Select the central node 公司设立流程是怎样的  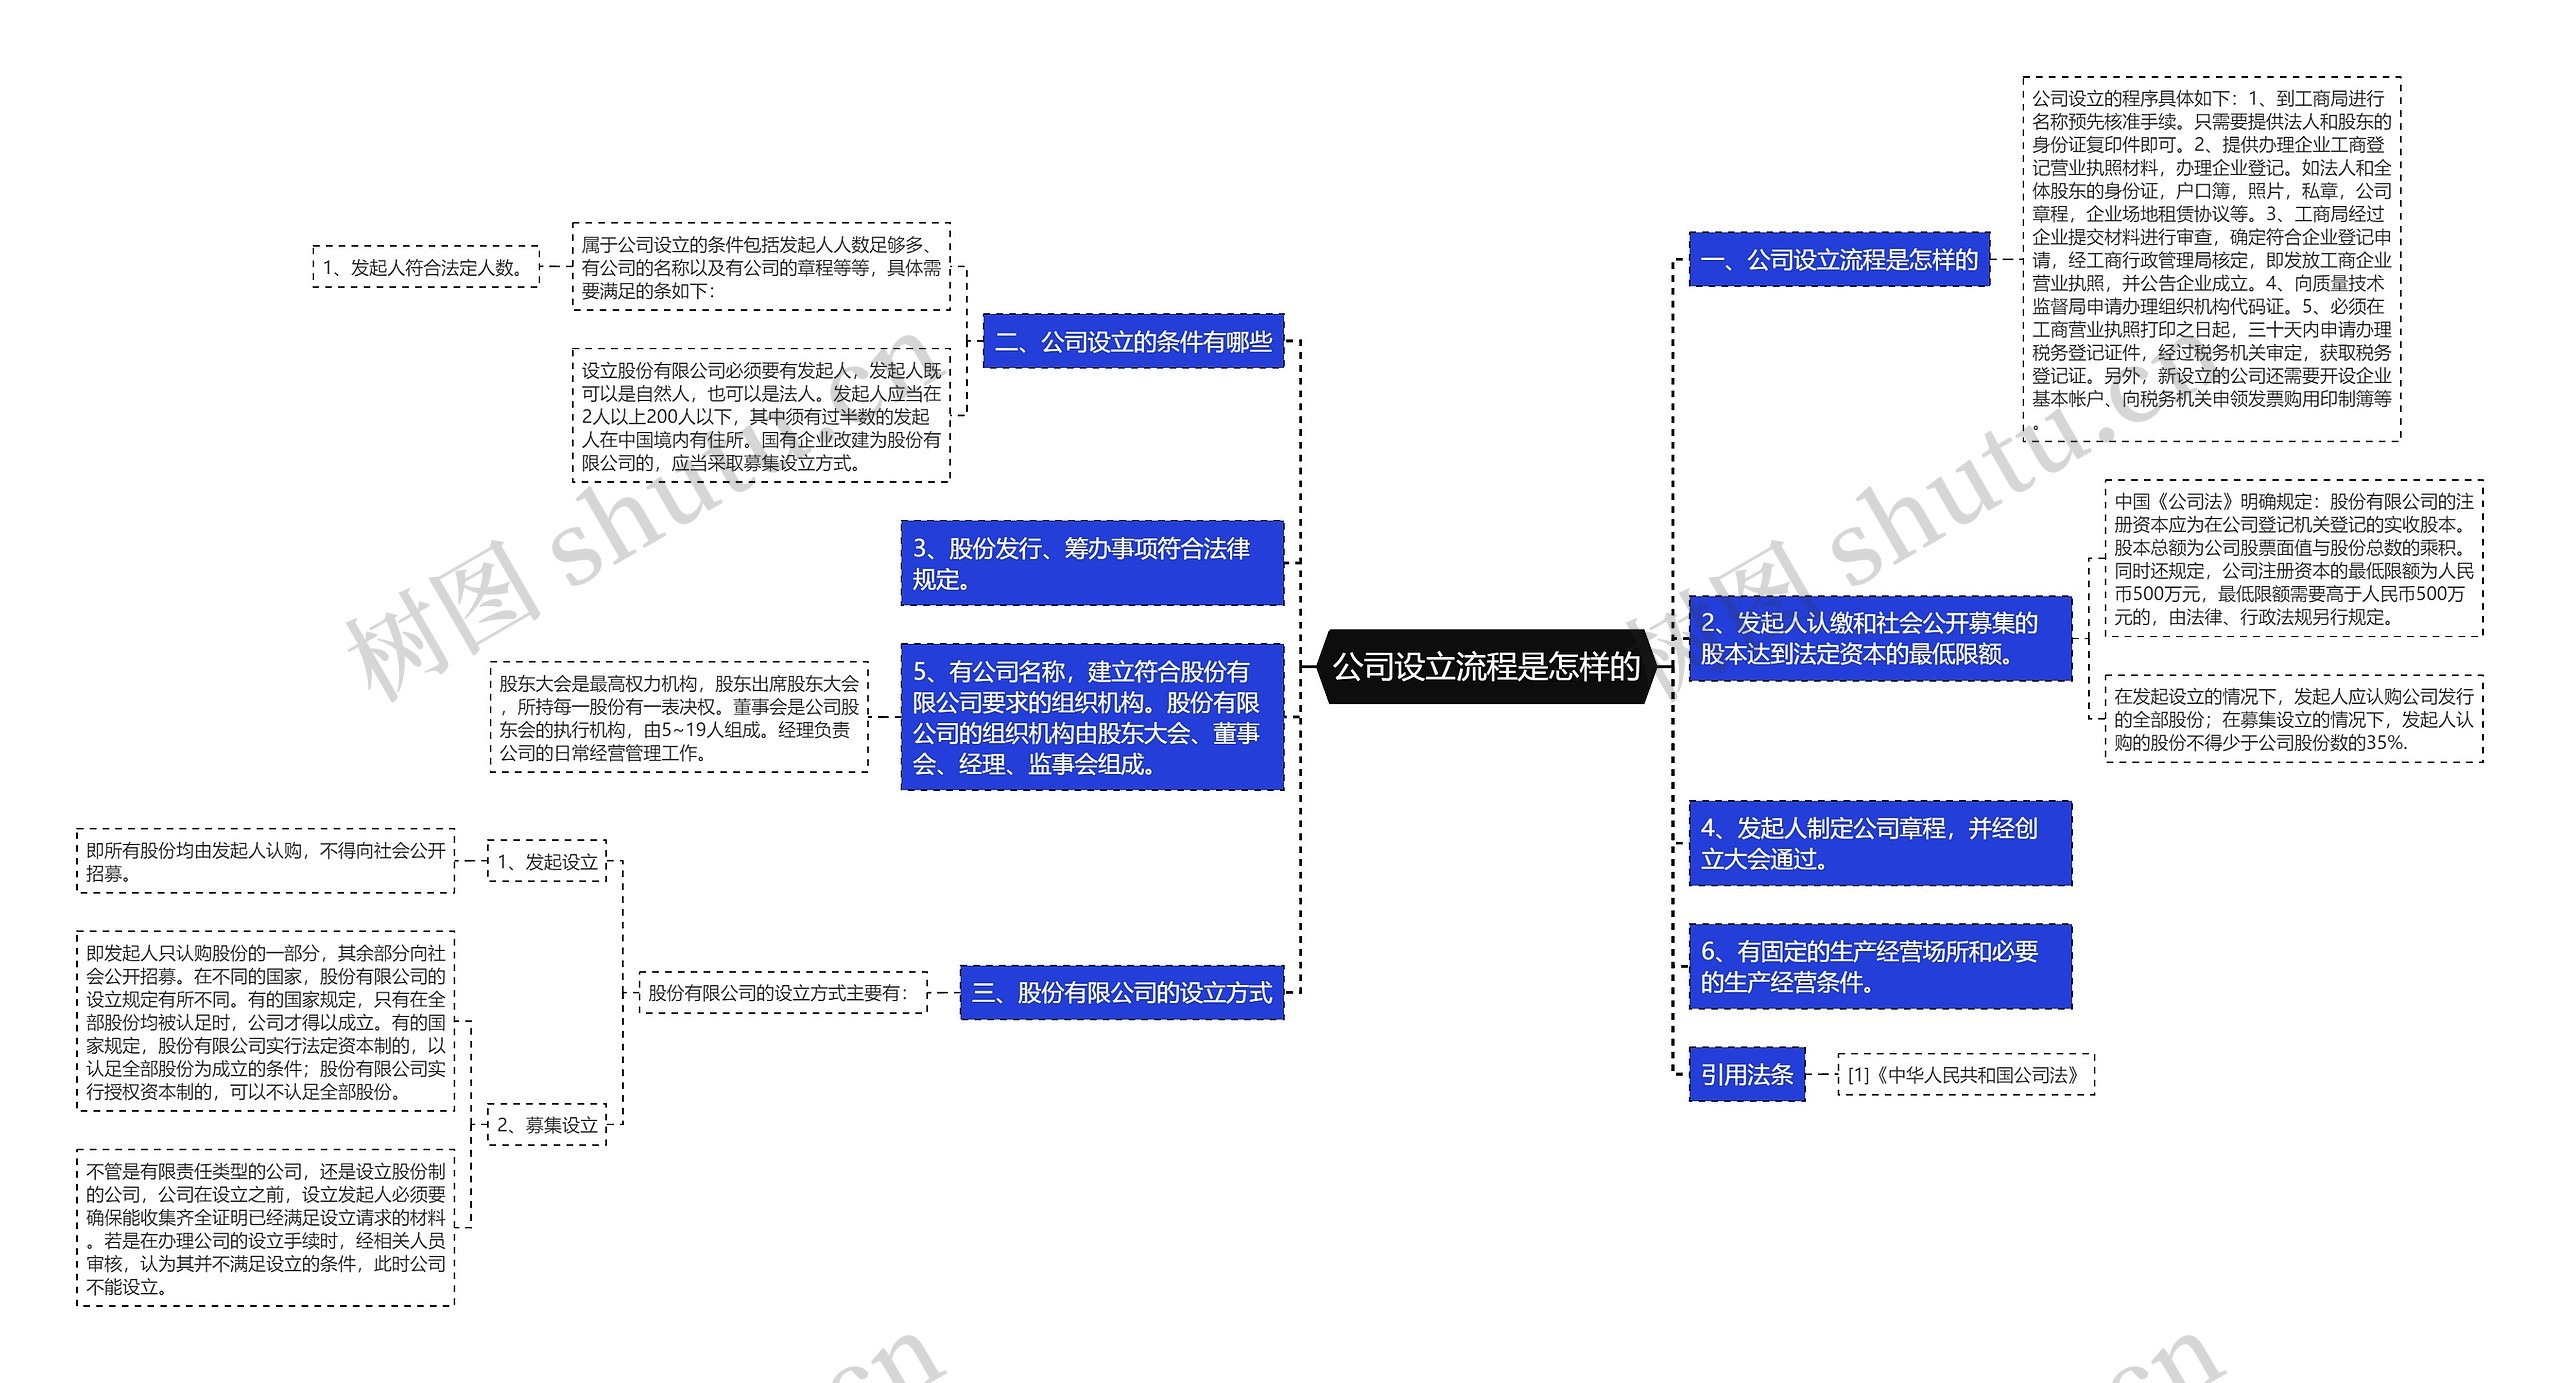pyautogui.click(x=1486, y=666)
